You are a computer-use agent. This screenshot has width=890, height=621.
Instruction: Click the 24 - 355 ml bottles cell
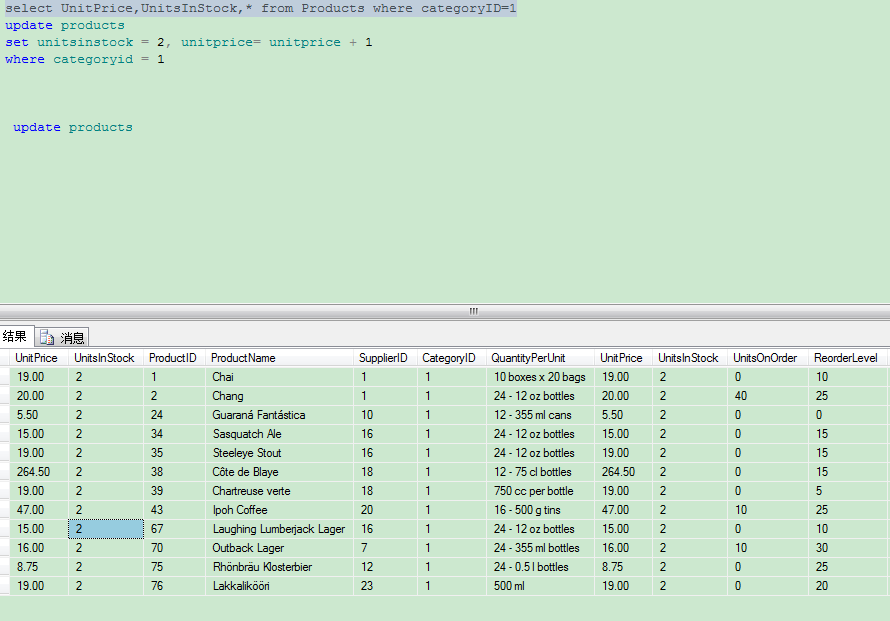(540, 548)
